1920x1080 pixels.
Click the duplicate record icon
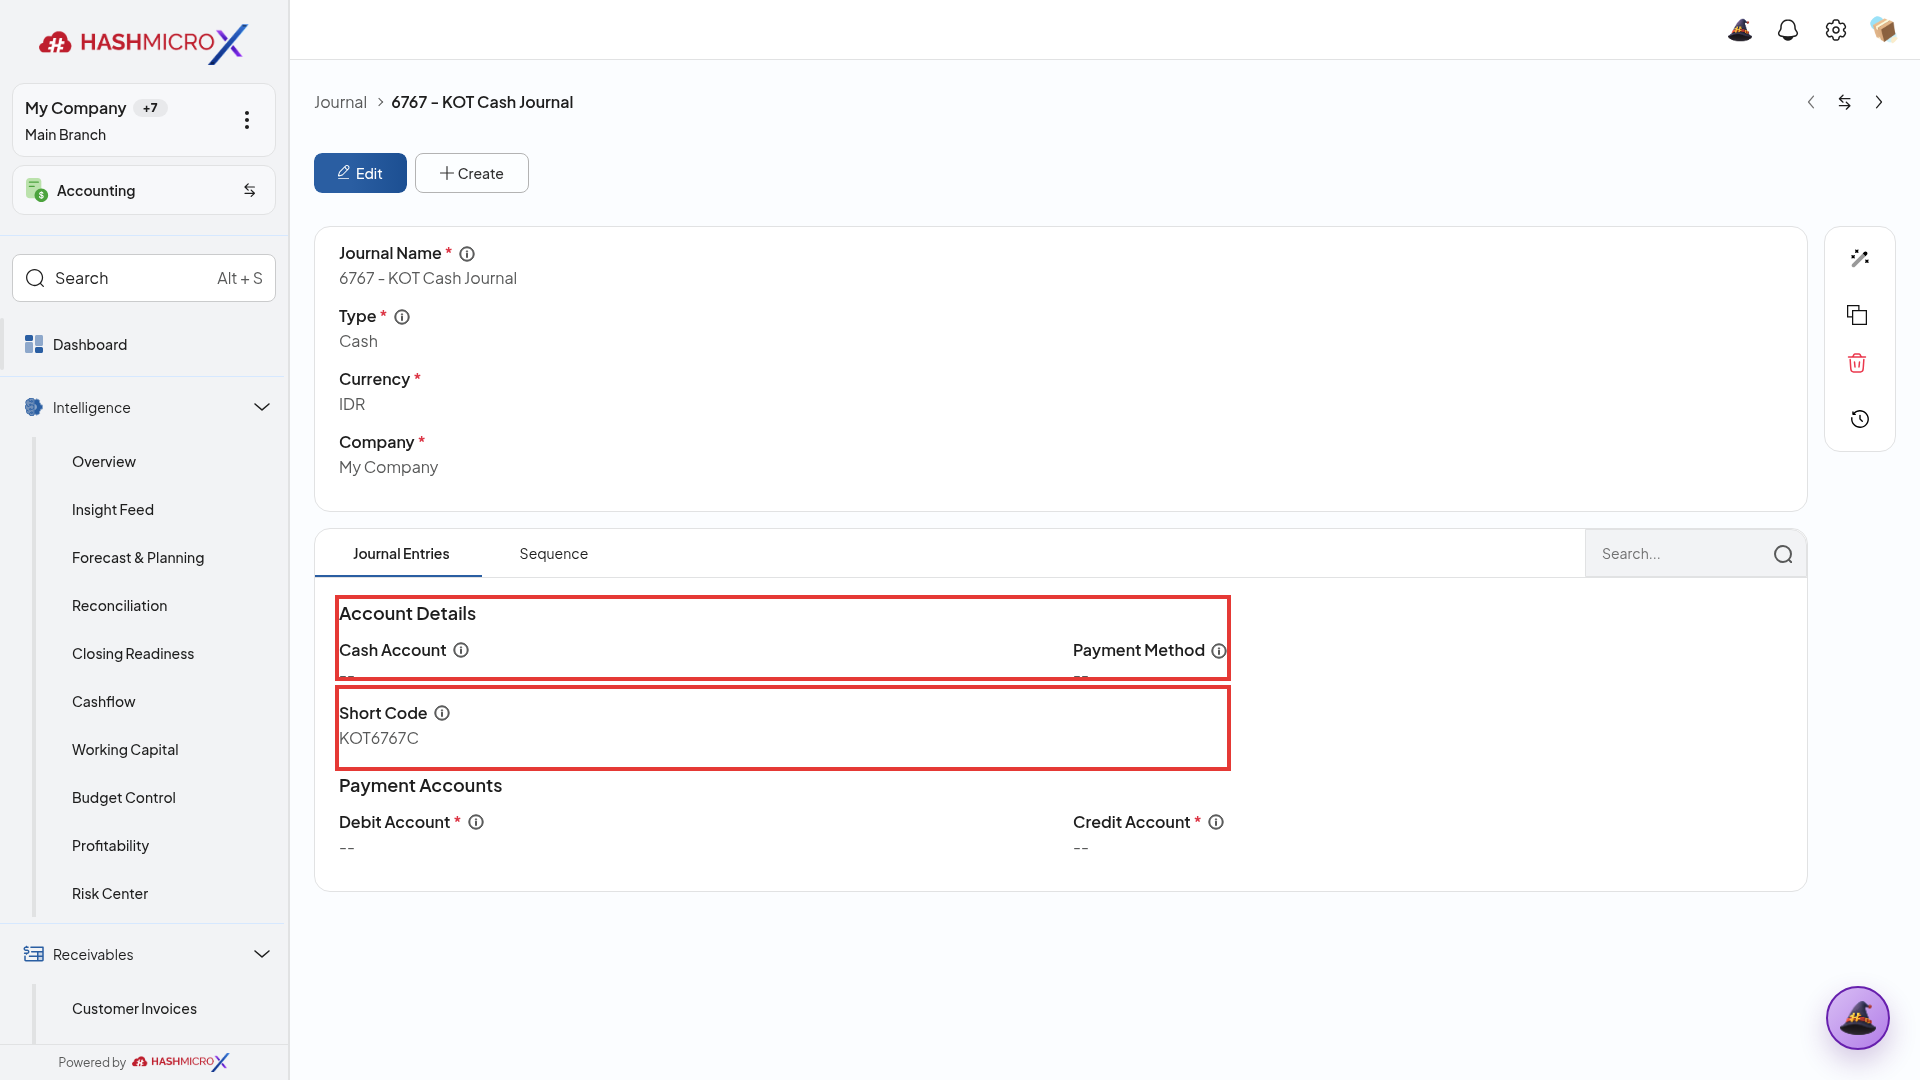tap(1857, 315)
